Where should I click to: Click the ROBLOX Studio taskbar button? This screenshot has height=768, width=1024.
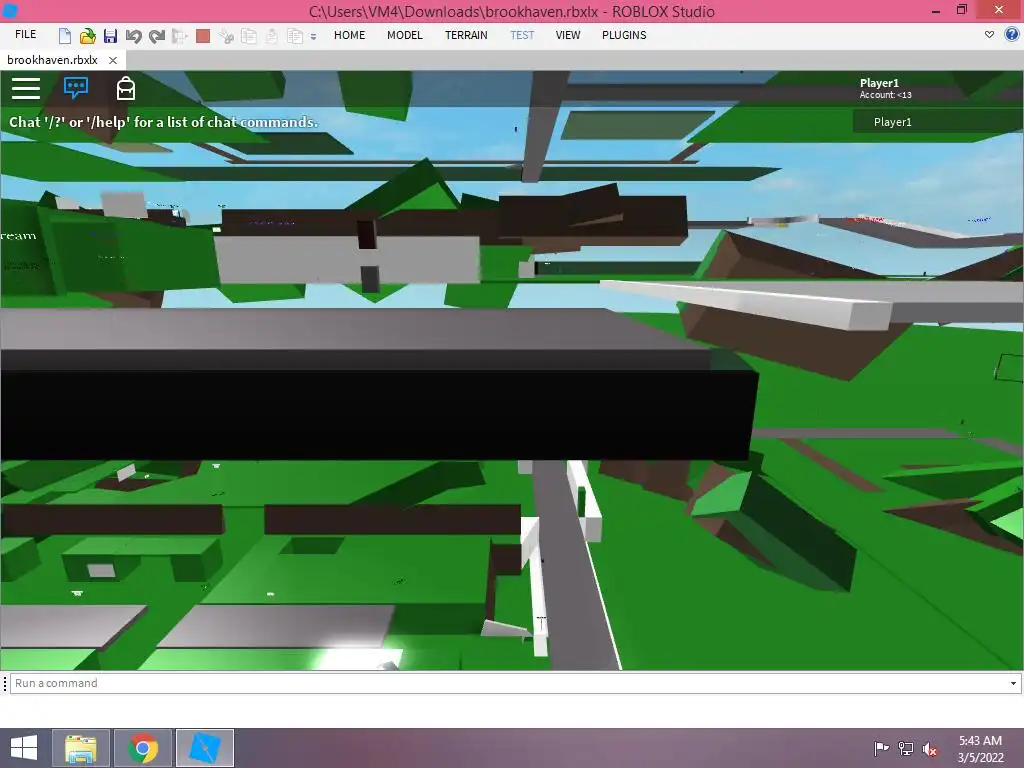click(204, 748)
